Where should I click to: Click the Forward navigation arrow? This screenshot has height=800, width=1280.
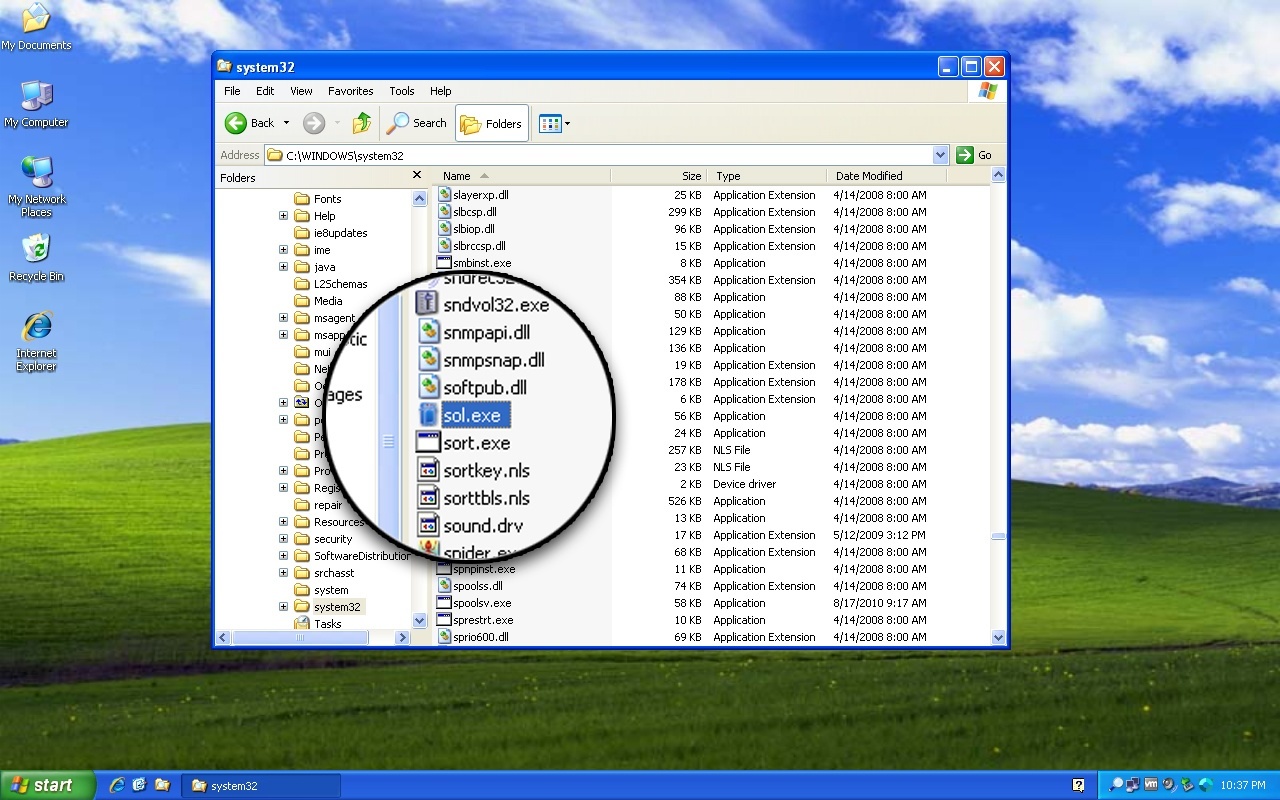[314, 123]
